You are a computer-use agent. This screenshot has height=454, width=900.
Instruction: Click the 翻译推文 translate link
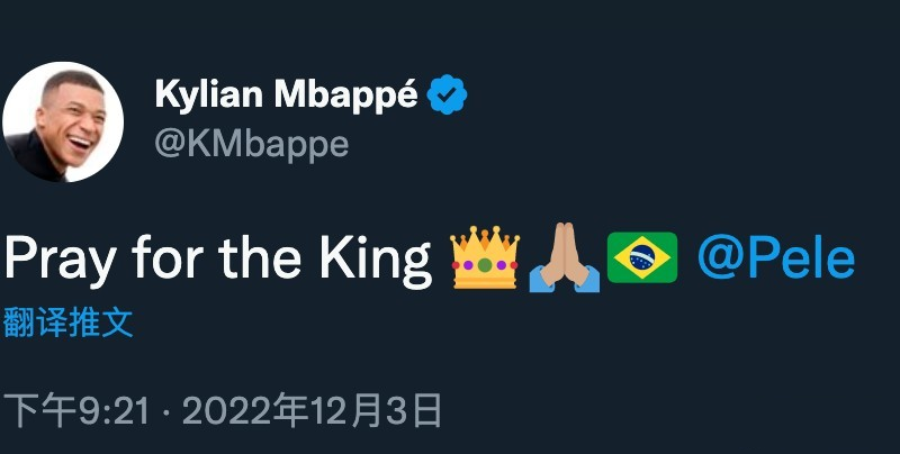[x=68, y=322]
